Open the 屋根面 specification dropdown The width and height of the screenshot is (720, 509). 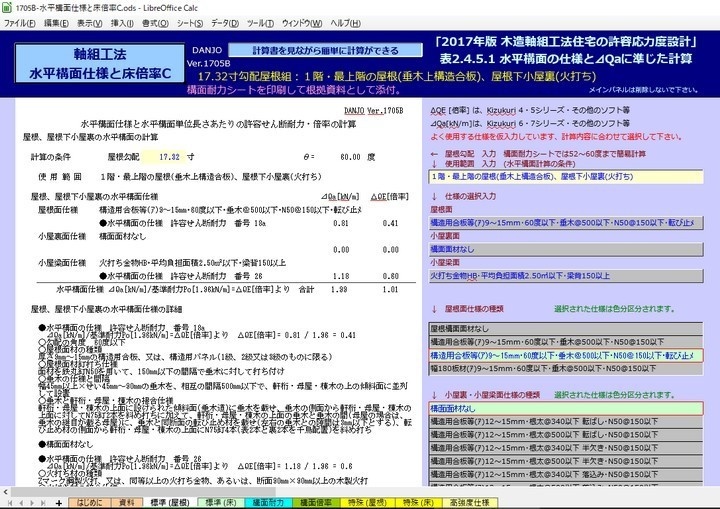(x=566, y=223)
